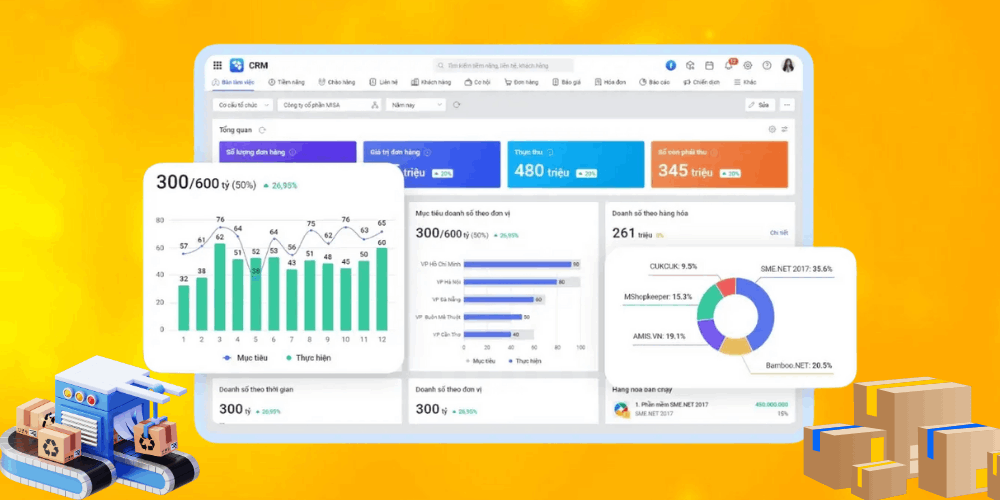The height and width of the screenshot is (500, 1000).
Task: Open the notifications bell icon
Action: (x=728, y=65)
